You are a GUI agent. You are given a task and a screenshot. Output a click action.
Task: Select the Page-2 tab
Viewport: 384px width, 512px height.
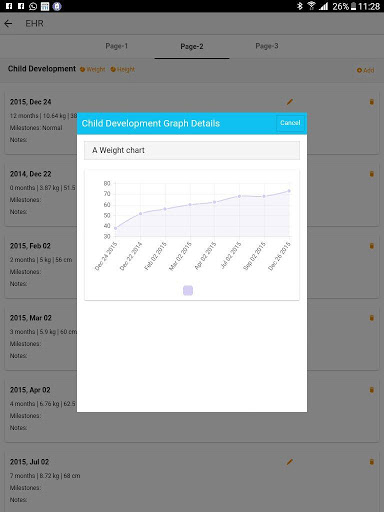192,46
